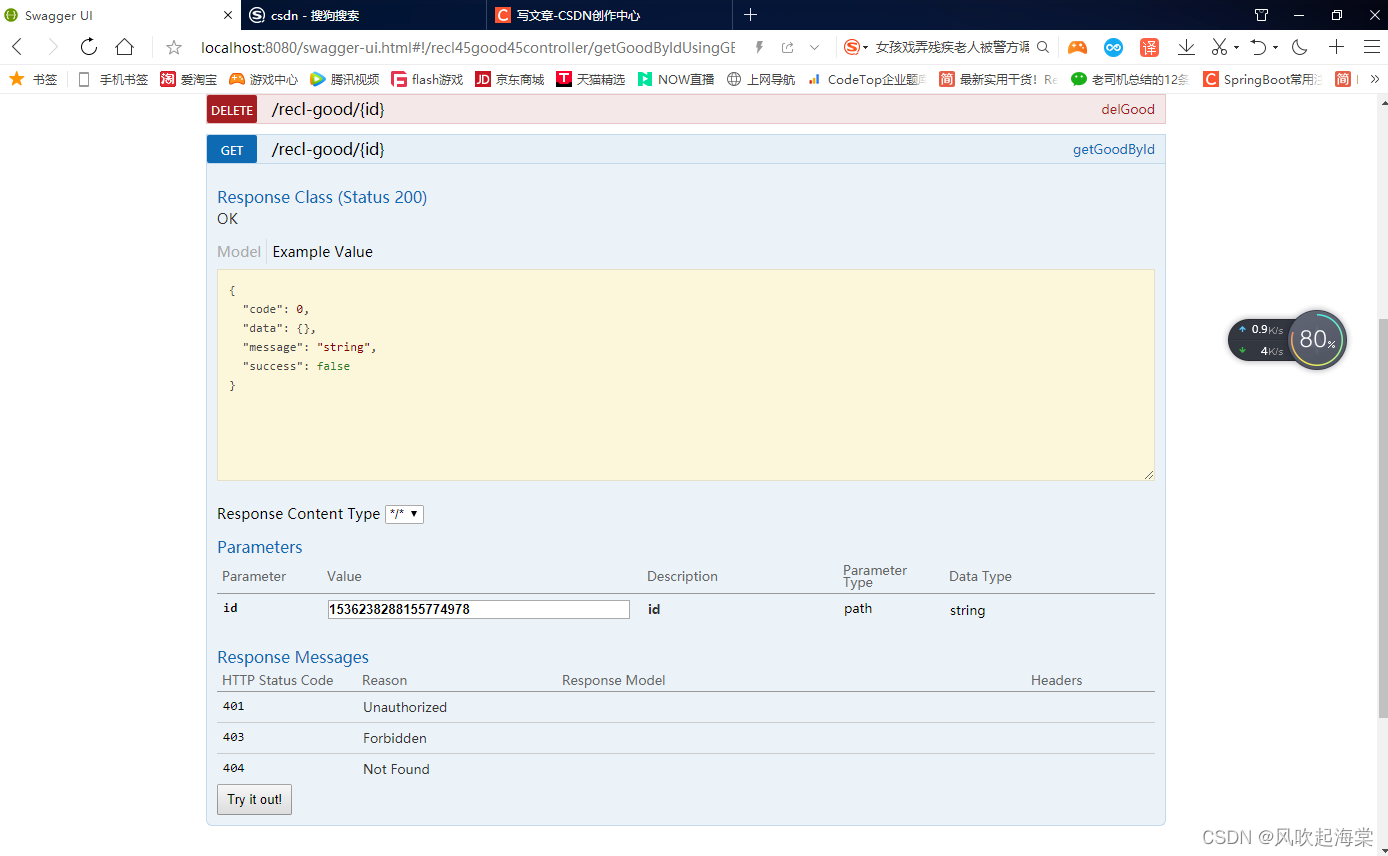Open the 腾讯视频 bookmark
This screenshot has height=856, width=1388.
(344, 79)
